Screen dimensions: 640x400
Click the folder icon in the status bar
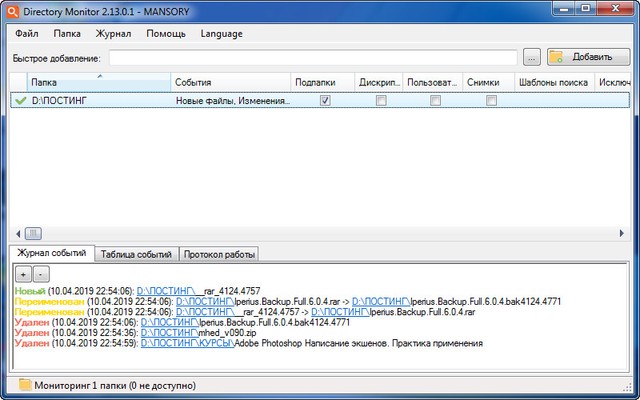click(x=24, y=384)
